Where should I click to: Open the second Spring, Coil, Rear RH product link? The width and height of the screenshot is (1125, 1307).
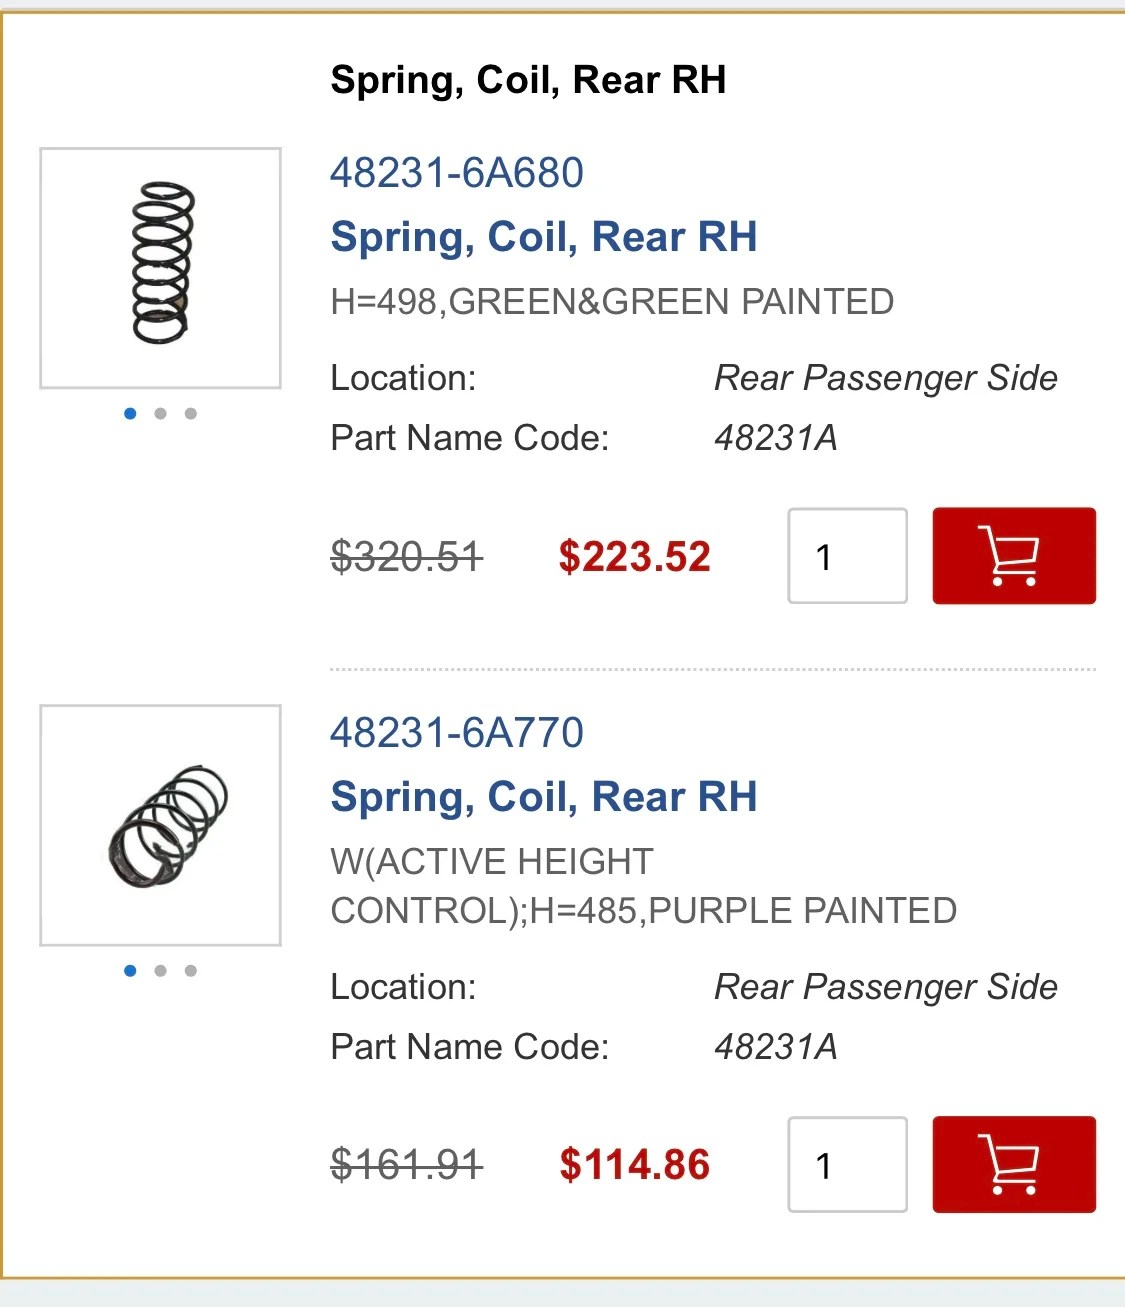(x=544, y=797)
